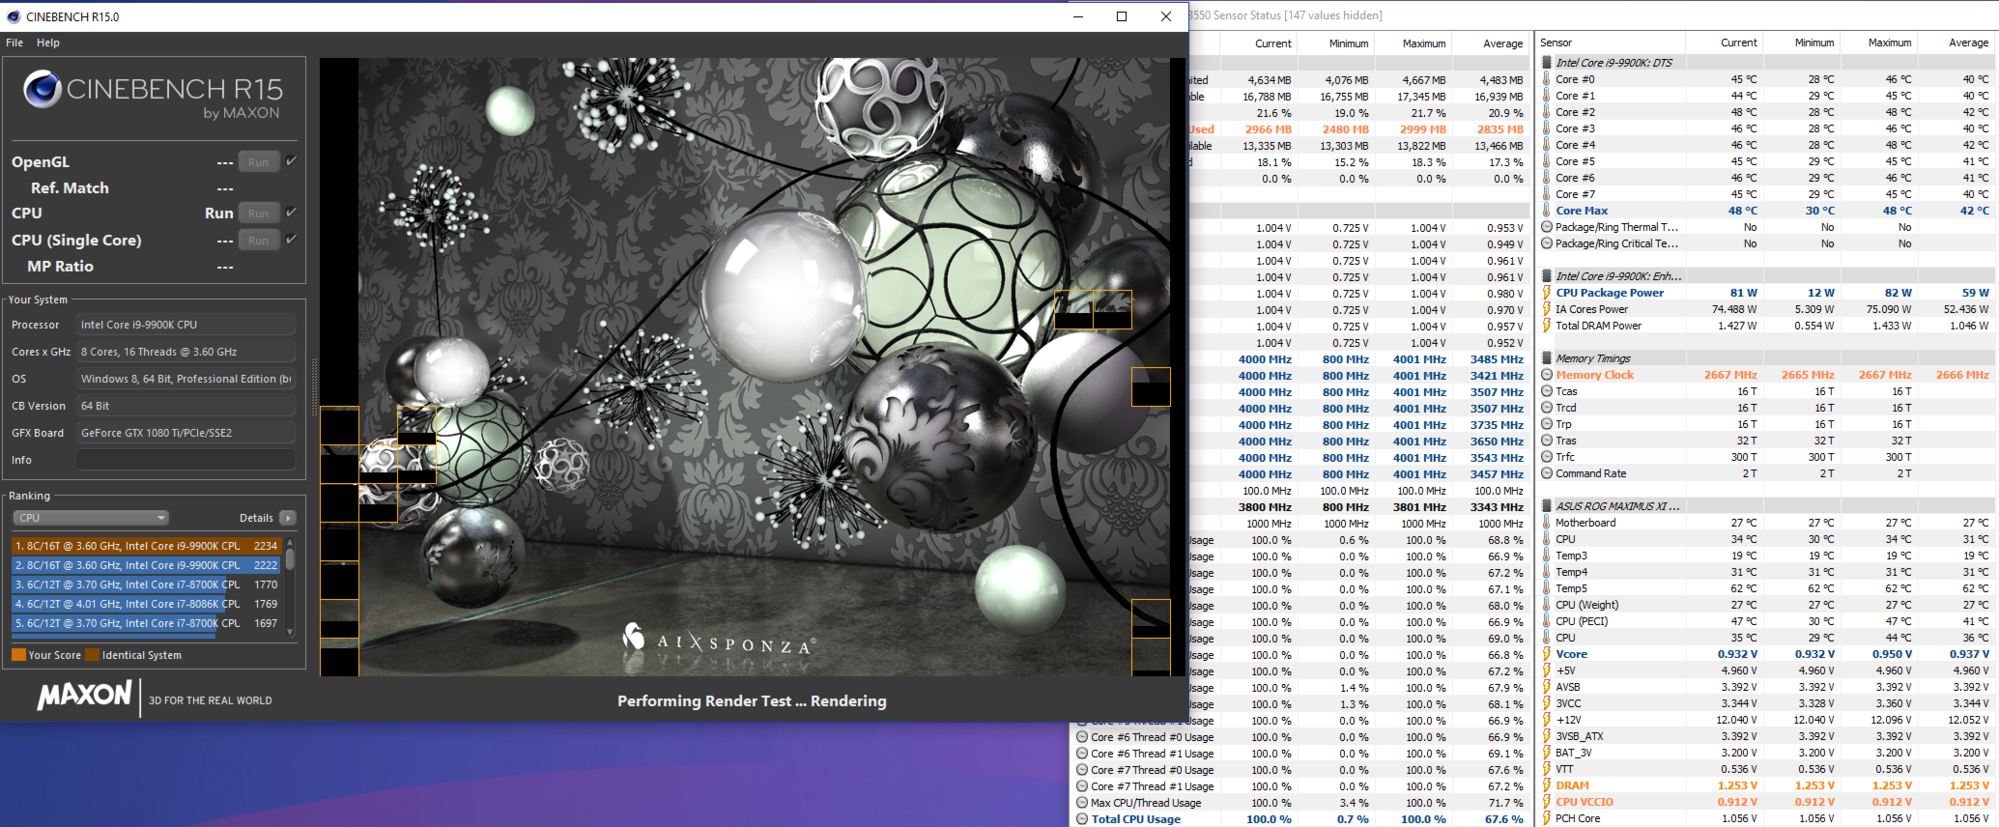Image resolution: width=1999 pixels, height=827 pixels.
Task: Open the File menu in Cinebench
Action: (x=14, y=43)
